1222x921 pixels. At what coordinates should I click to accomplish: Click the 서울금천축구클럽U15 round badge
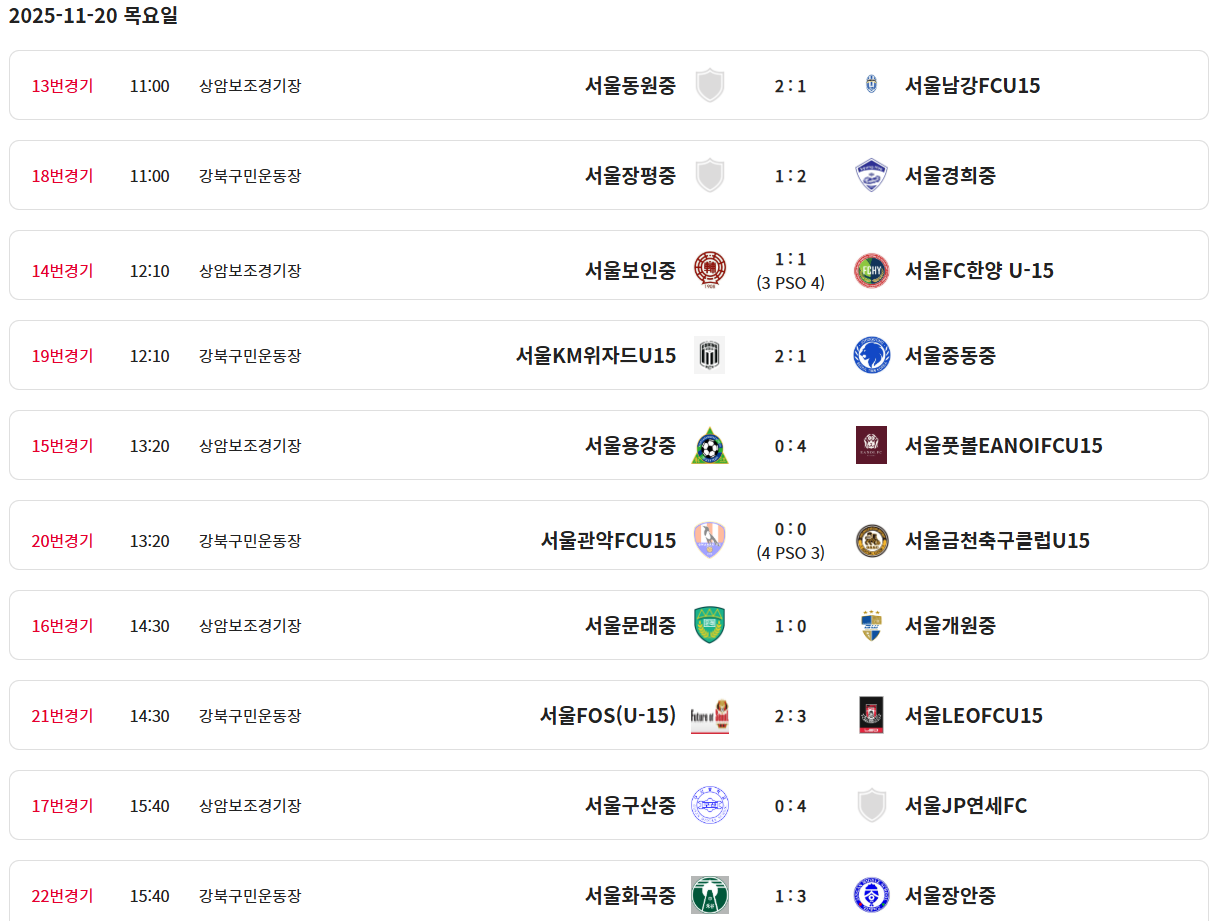(x=871, y=540)
